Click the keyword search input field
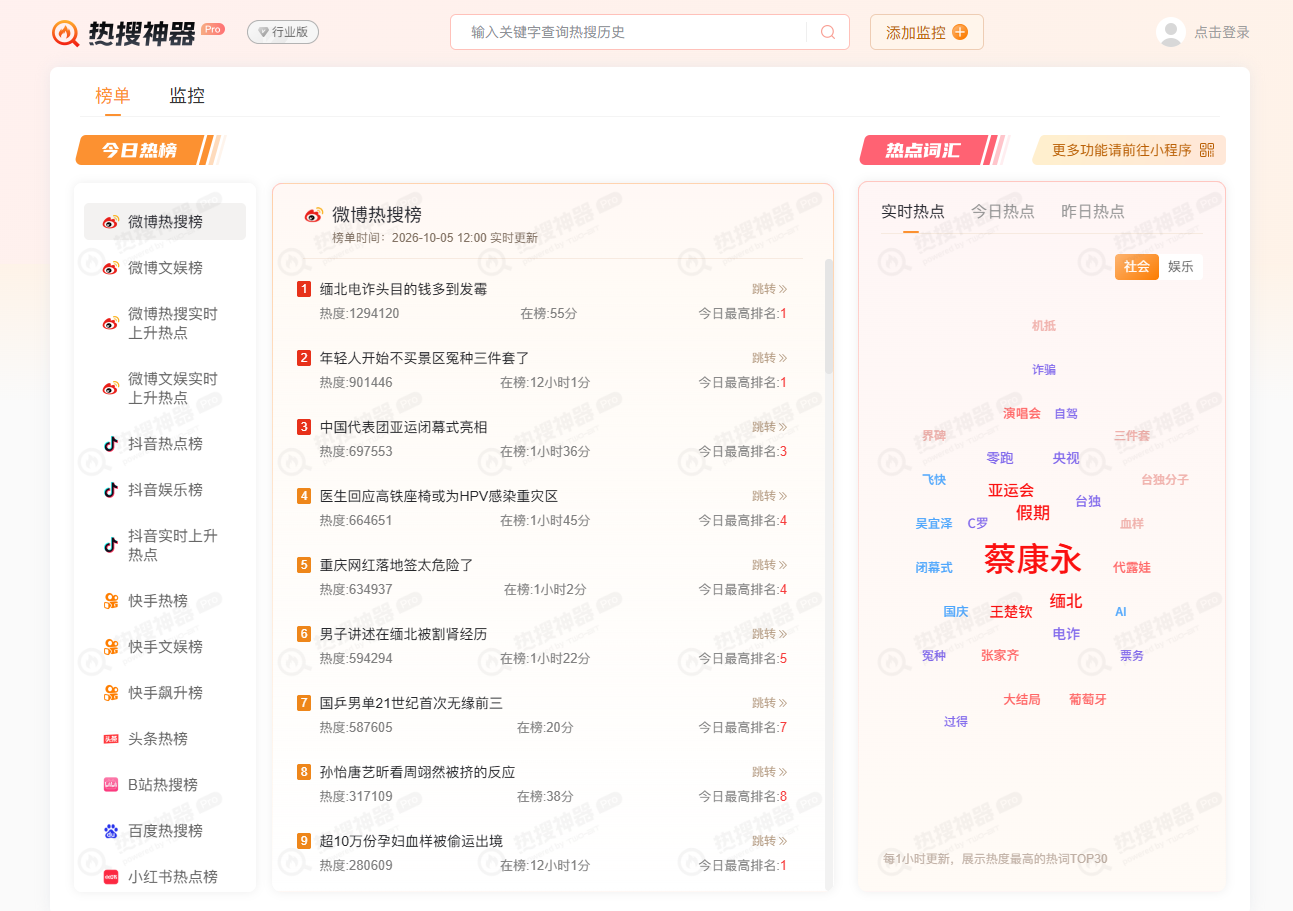 pyautogui.click(x=638, y=32)
